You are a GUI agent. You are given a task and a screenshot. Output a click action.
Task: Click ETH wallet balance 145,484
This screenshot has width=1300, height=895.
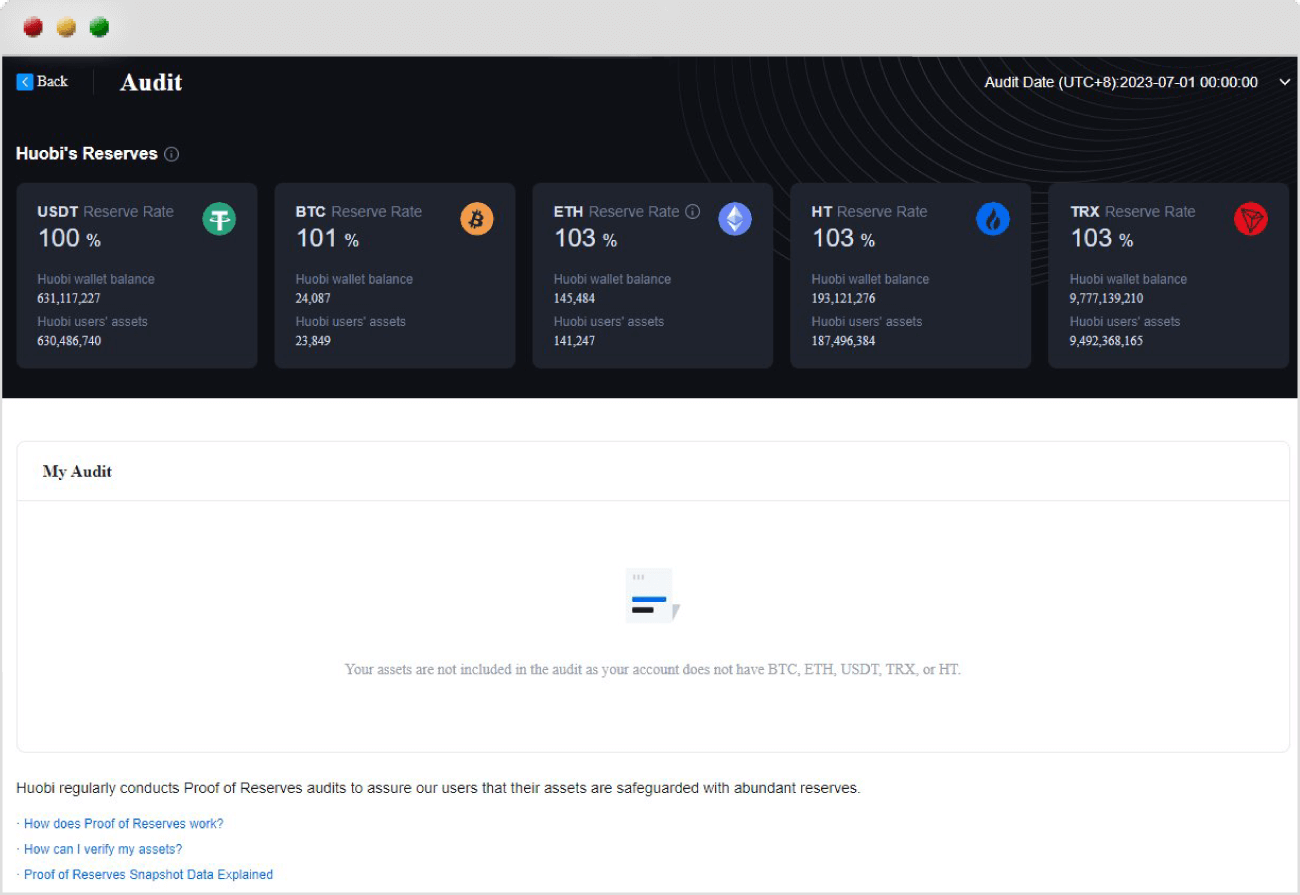point(574,298)
